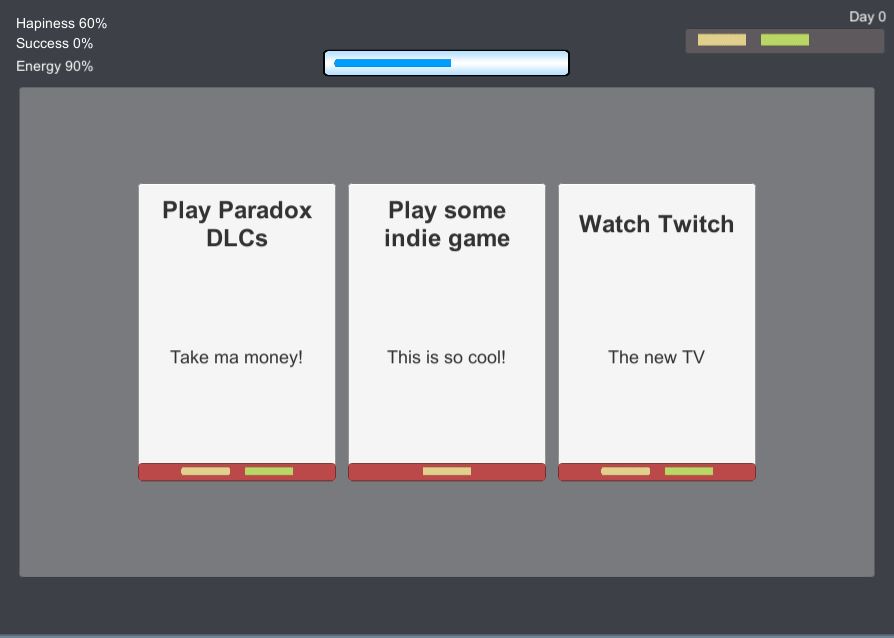Click tan swatch in Day 0 panel
Screen dimensions: 894x638
coord(722,40)
